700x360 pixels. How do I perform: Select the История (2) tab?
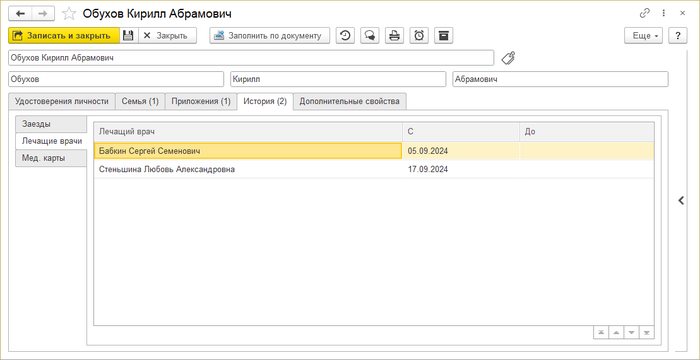[x=265, y=101]
